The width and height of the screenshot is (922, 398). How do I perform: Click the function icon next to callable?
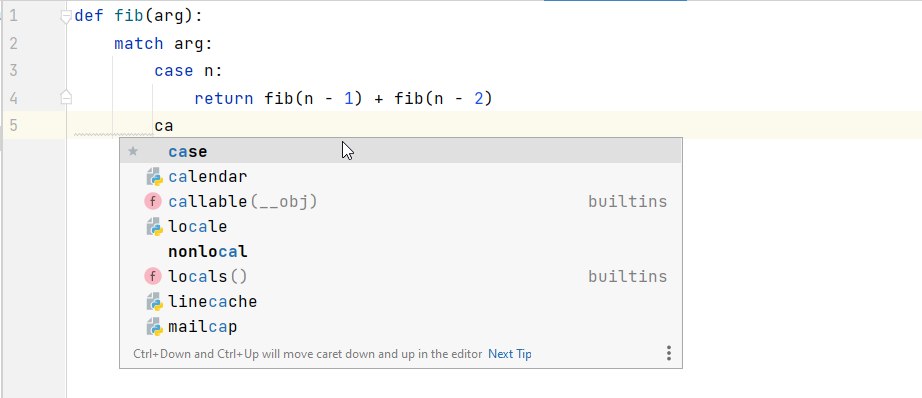153,202
